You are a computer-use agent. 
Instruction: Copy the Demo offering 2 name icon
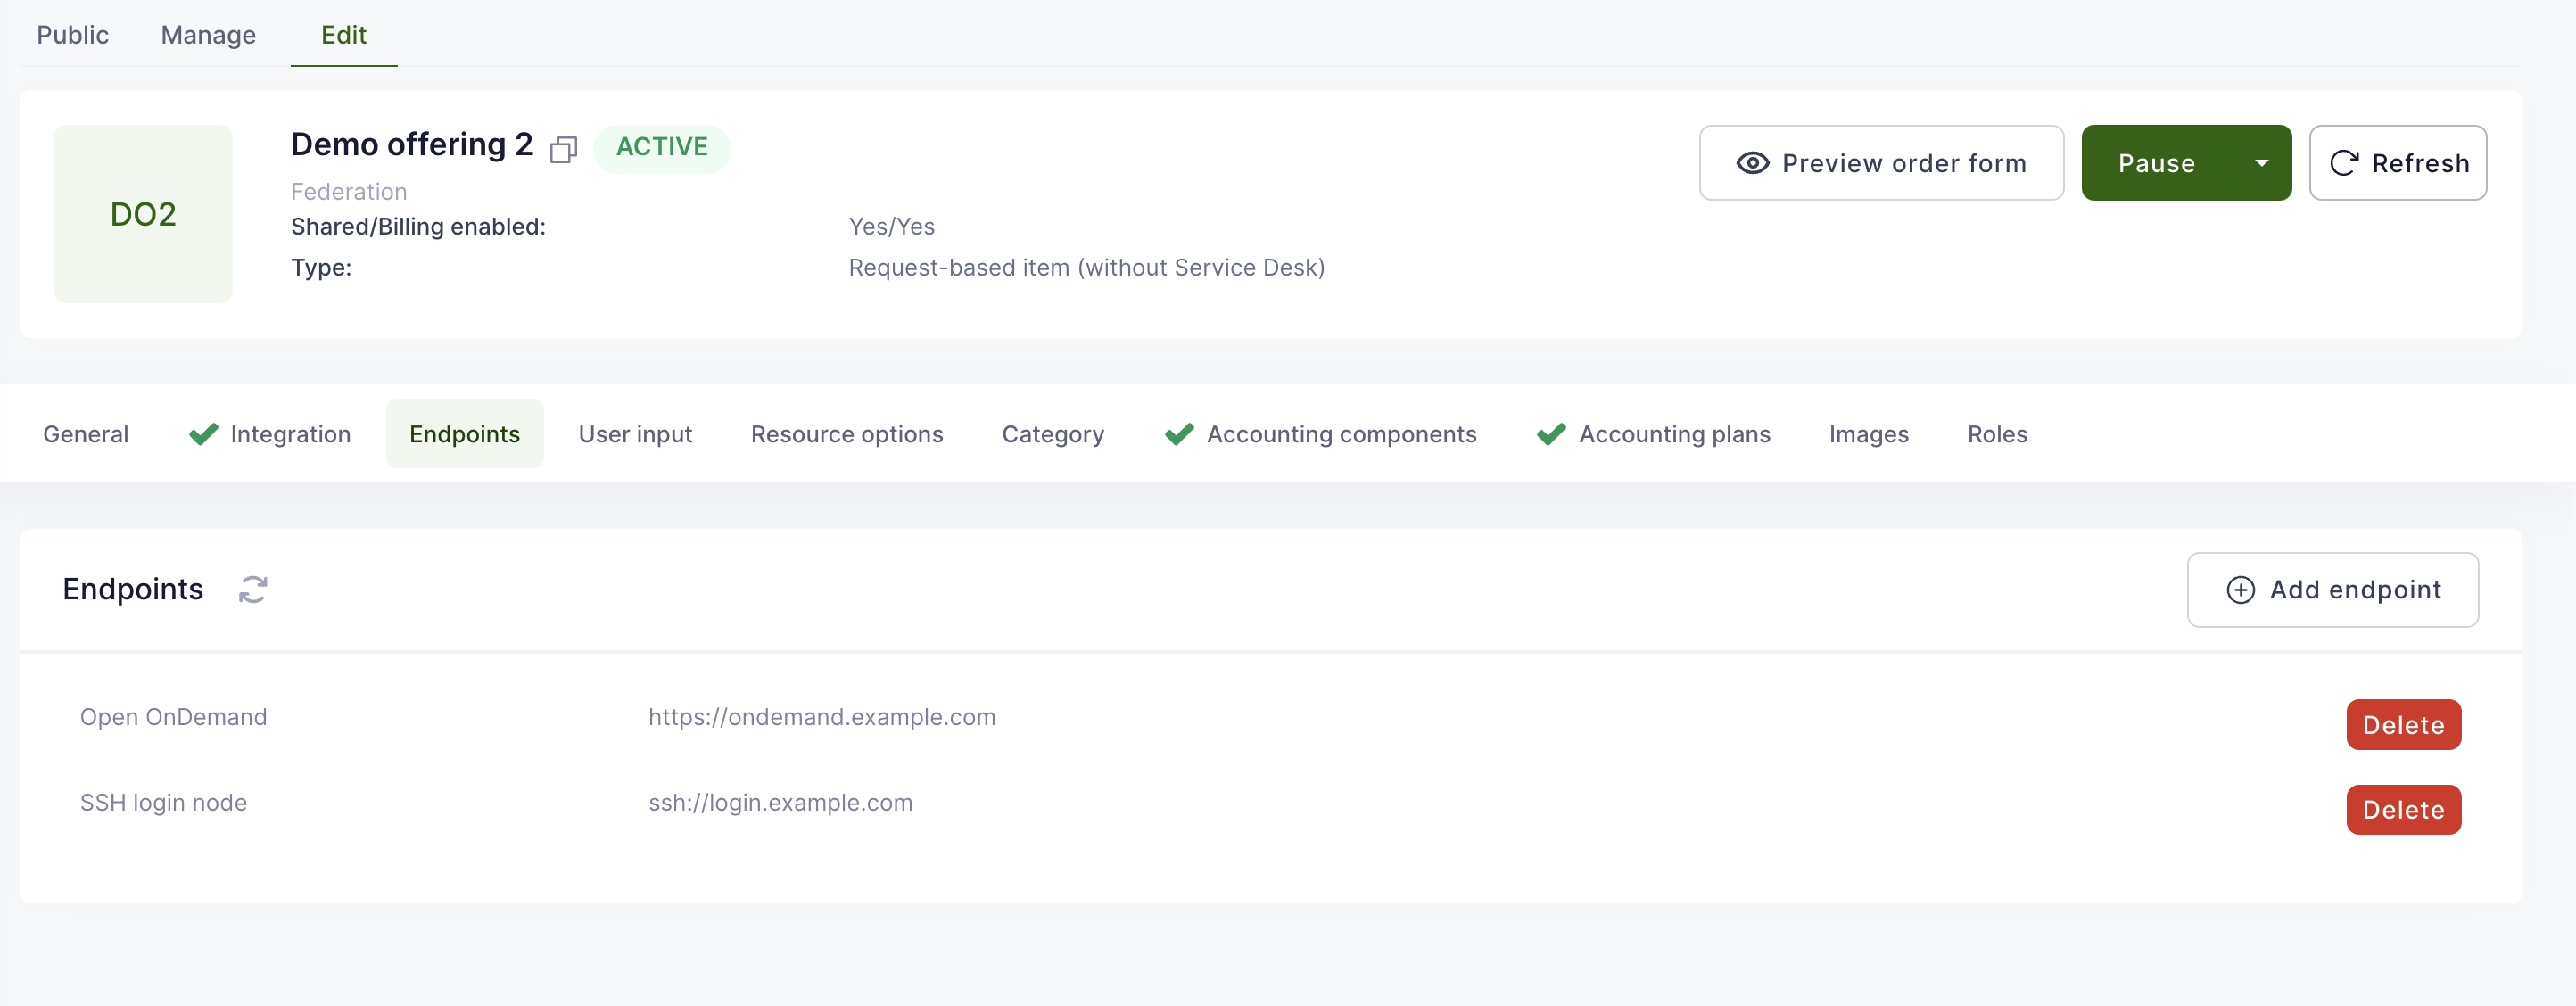563,150
